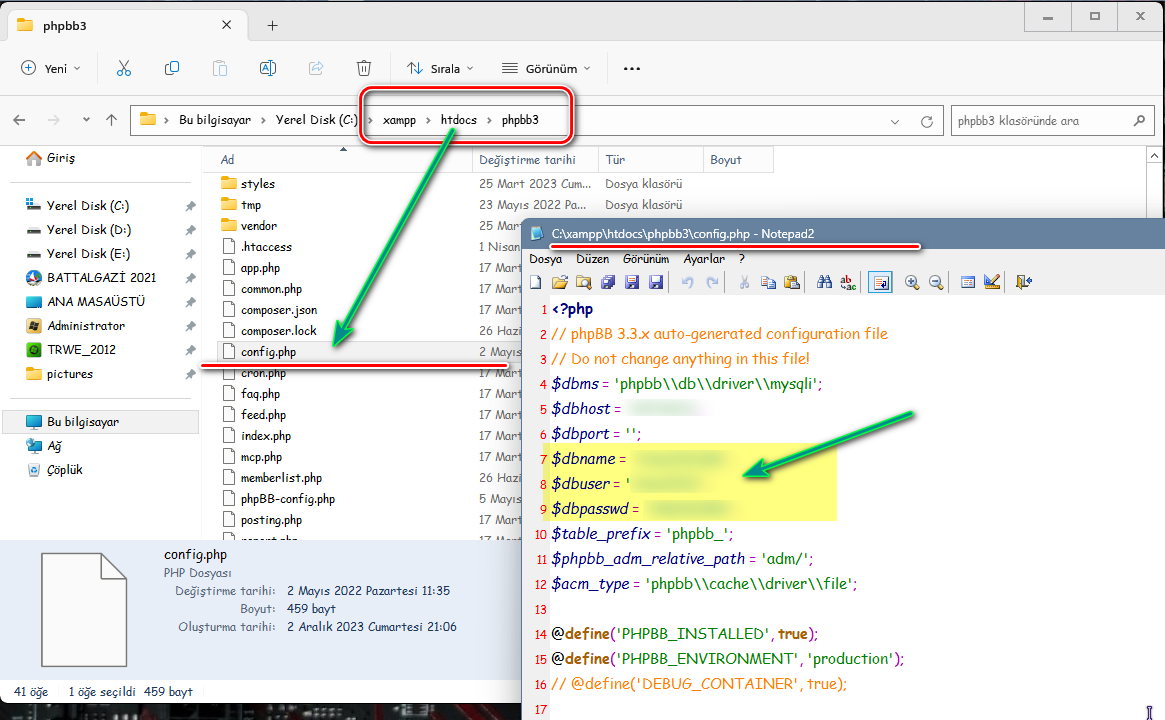Click the scrollbar up arrow in Explorer file list

(1154, 156)
